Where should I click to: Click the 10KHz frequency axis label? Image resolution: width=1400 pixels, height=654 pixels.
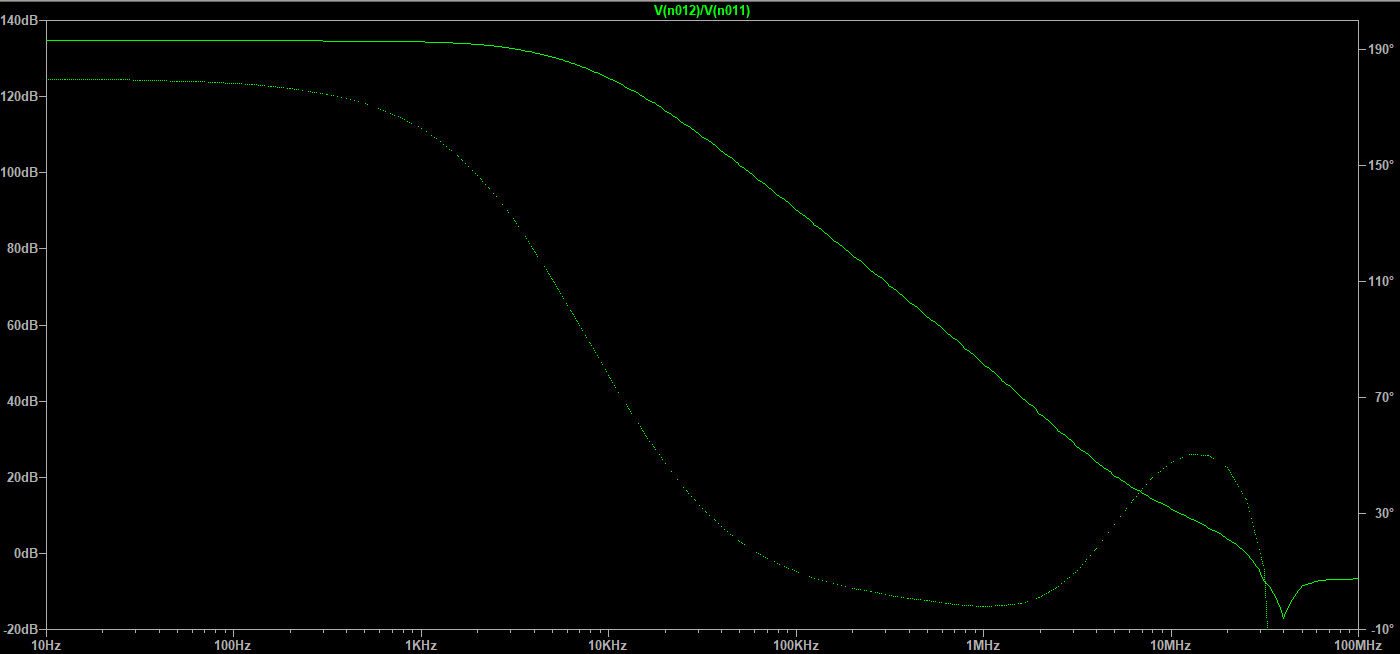(608, 645)
